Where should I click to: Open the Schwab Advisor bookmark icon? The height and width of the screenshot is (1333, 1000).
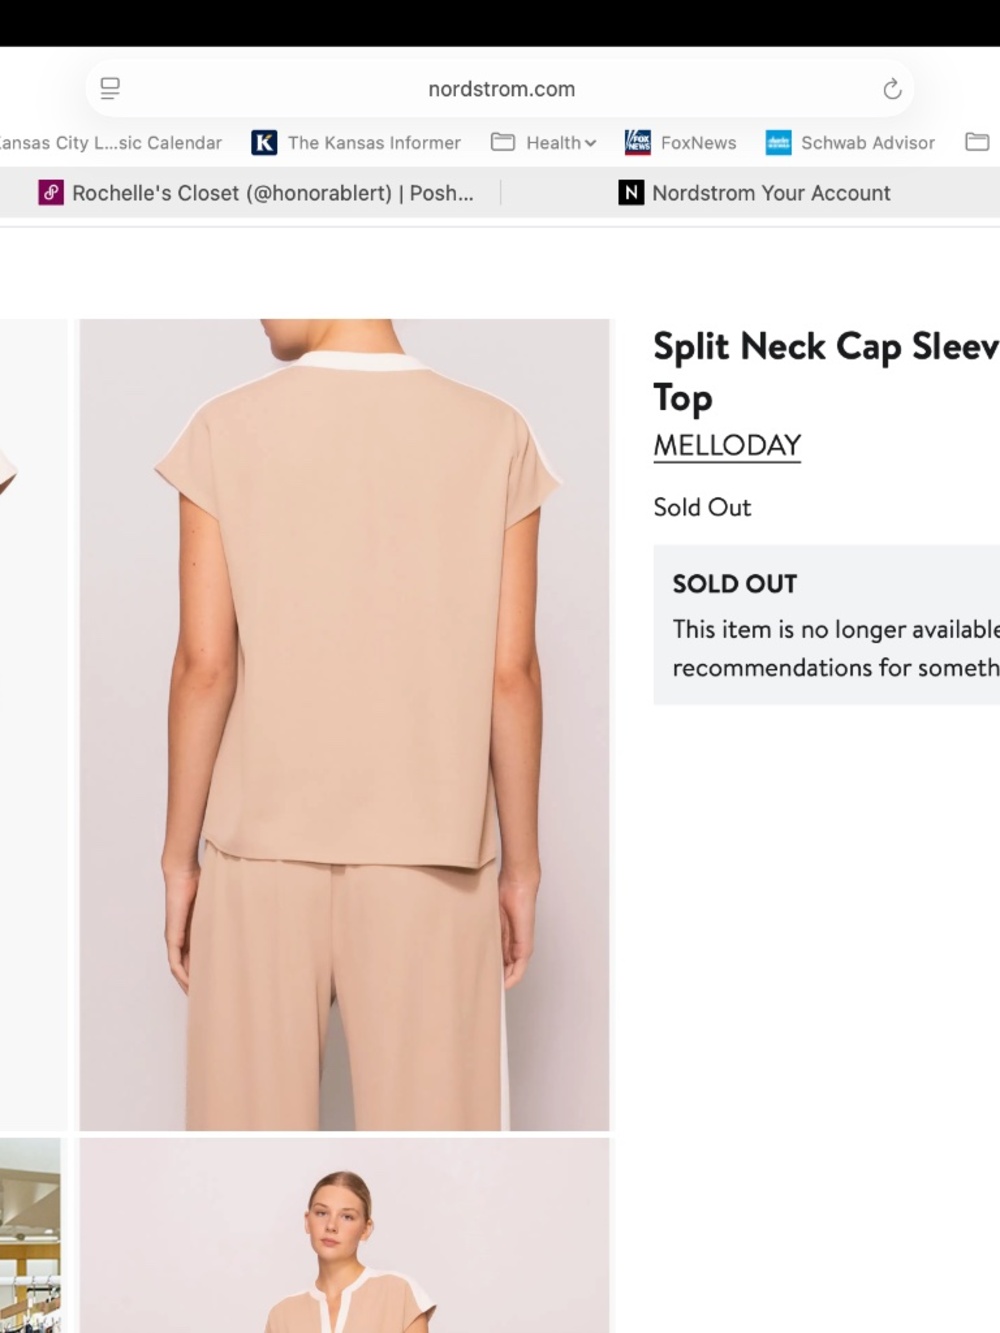[x=778, y=143]
